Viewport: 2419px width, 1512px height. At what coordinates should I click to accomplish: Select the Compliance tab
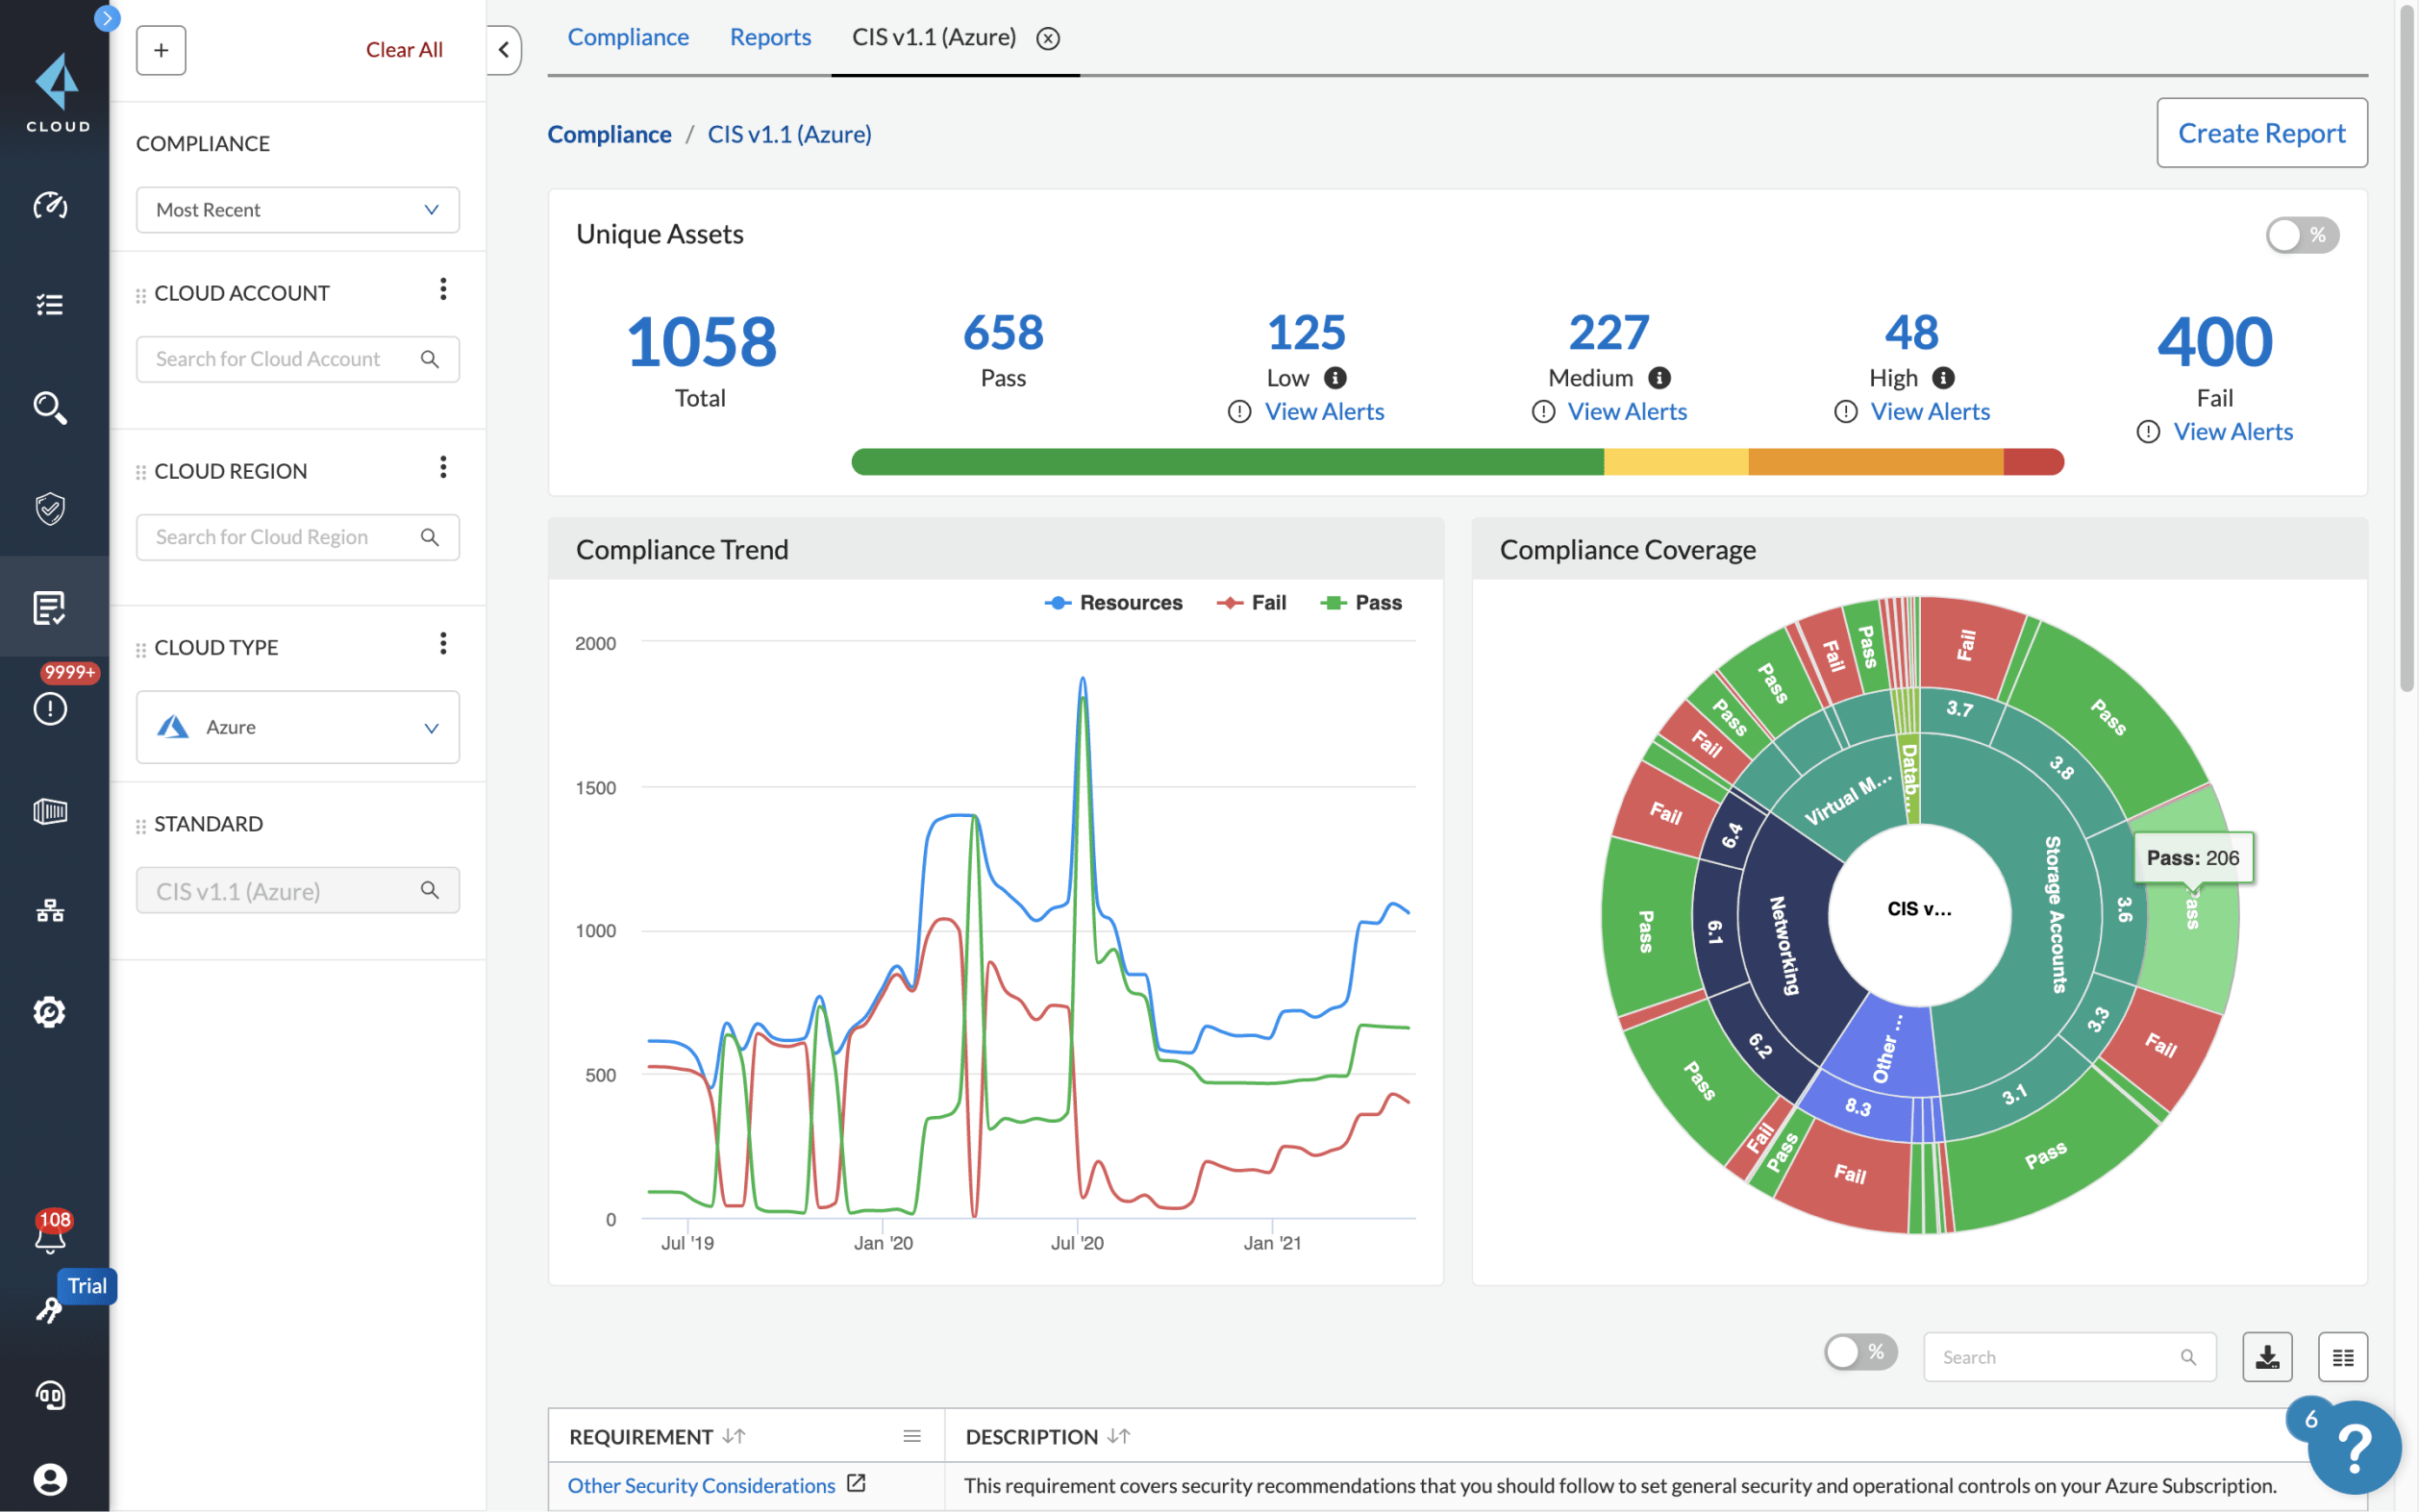[x=628, y=37]
